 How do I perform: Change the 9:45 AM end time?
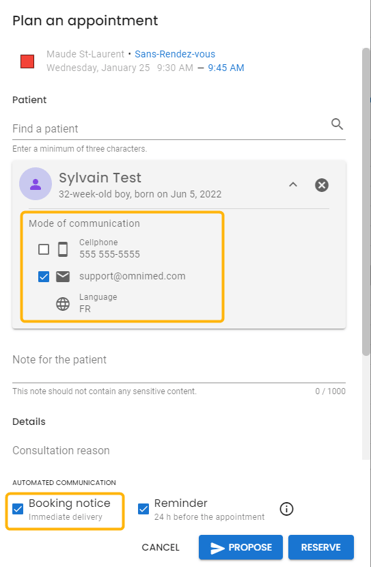tap(226, 68)
